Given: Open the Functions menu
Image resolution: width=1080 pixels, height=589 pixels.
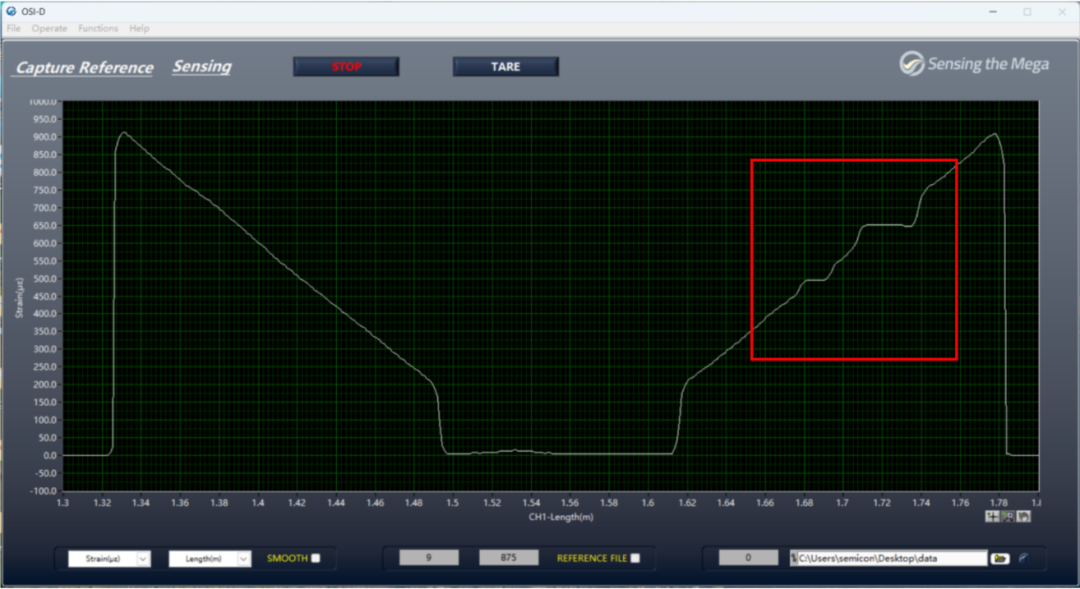Looking at the screenshot, I should [x=98, y=28].
